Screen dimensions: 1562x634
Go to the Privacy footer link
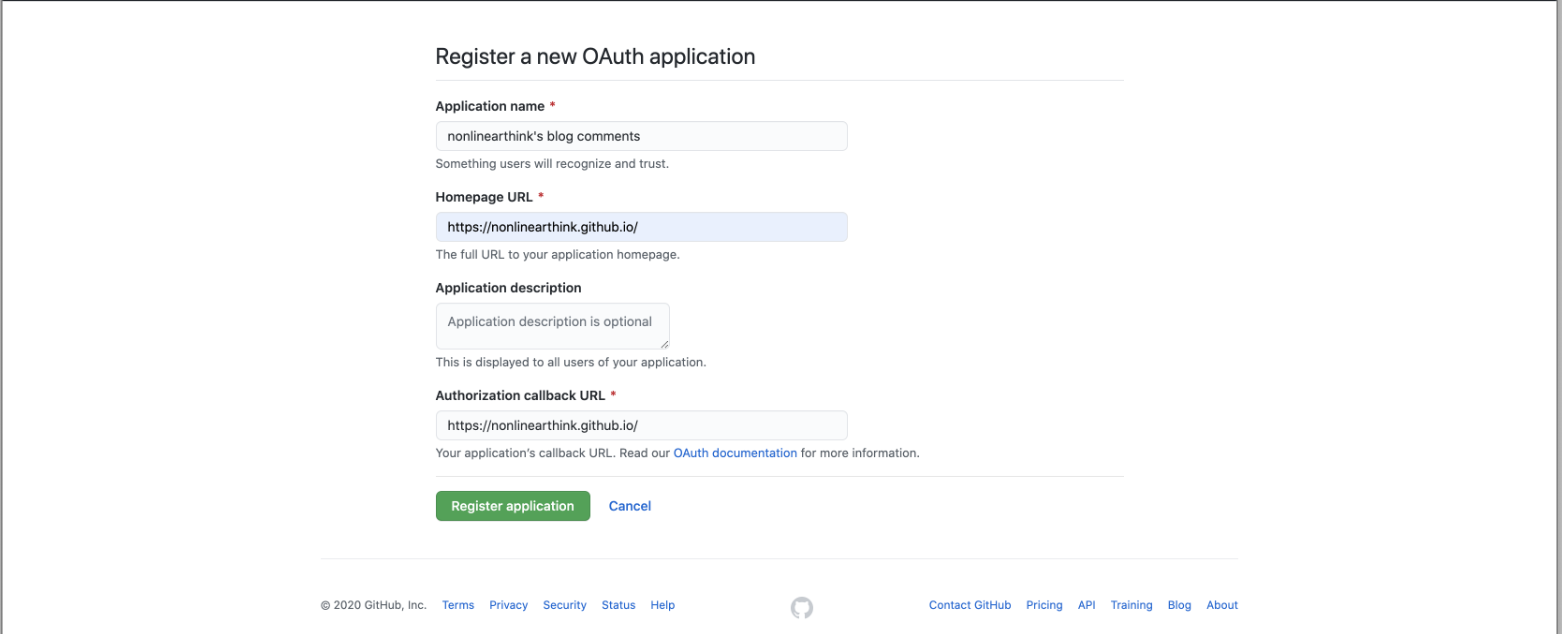[508, 605]
